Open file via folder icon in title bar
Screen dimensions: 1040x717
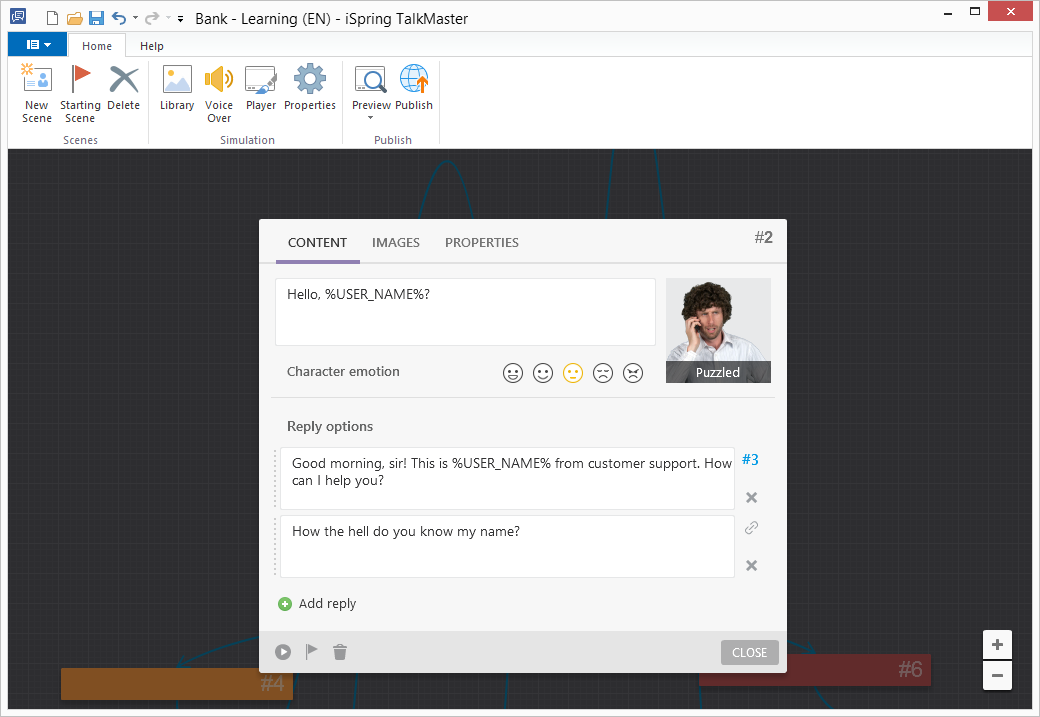click(x=74, y=19)
